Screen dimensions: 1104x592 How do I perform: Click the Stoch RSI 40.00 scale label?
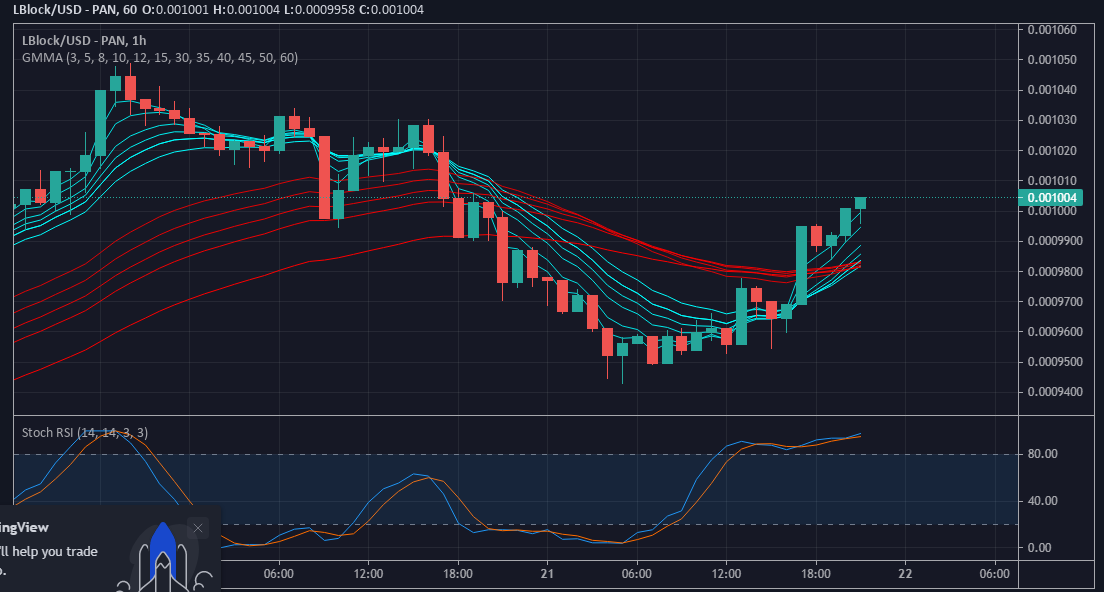(1042, 501)
